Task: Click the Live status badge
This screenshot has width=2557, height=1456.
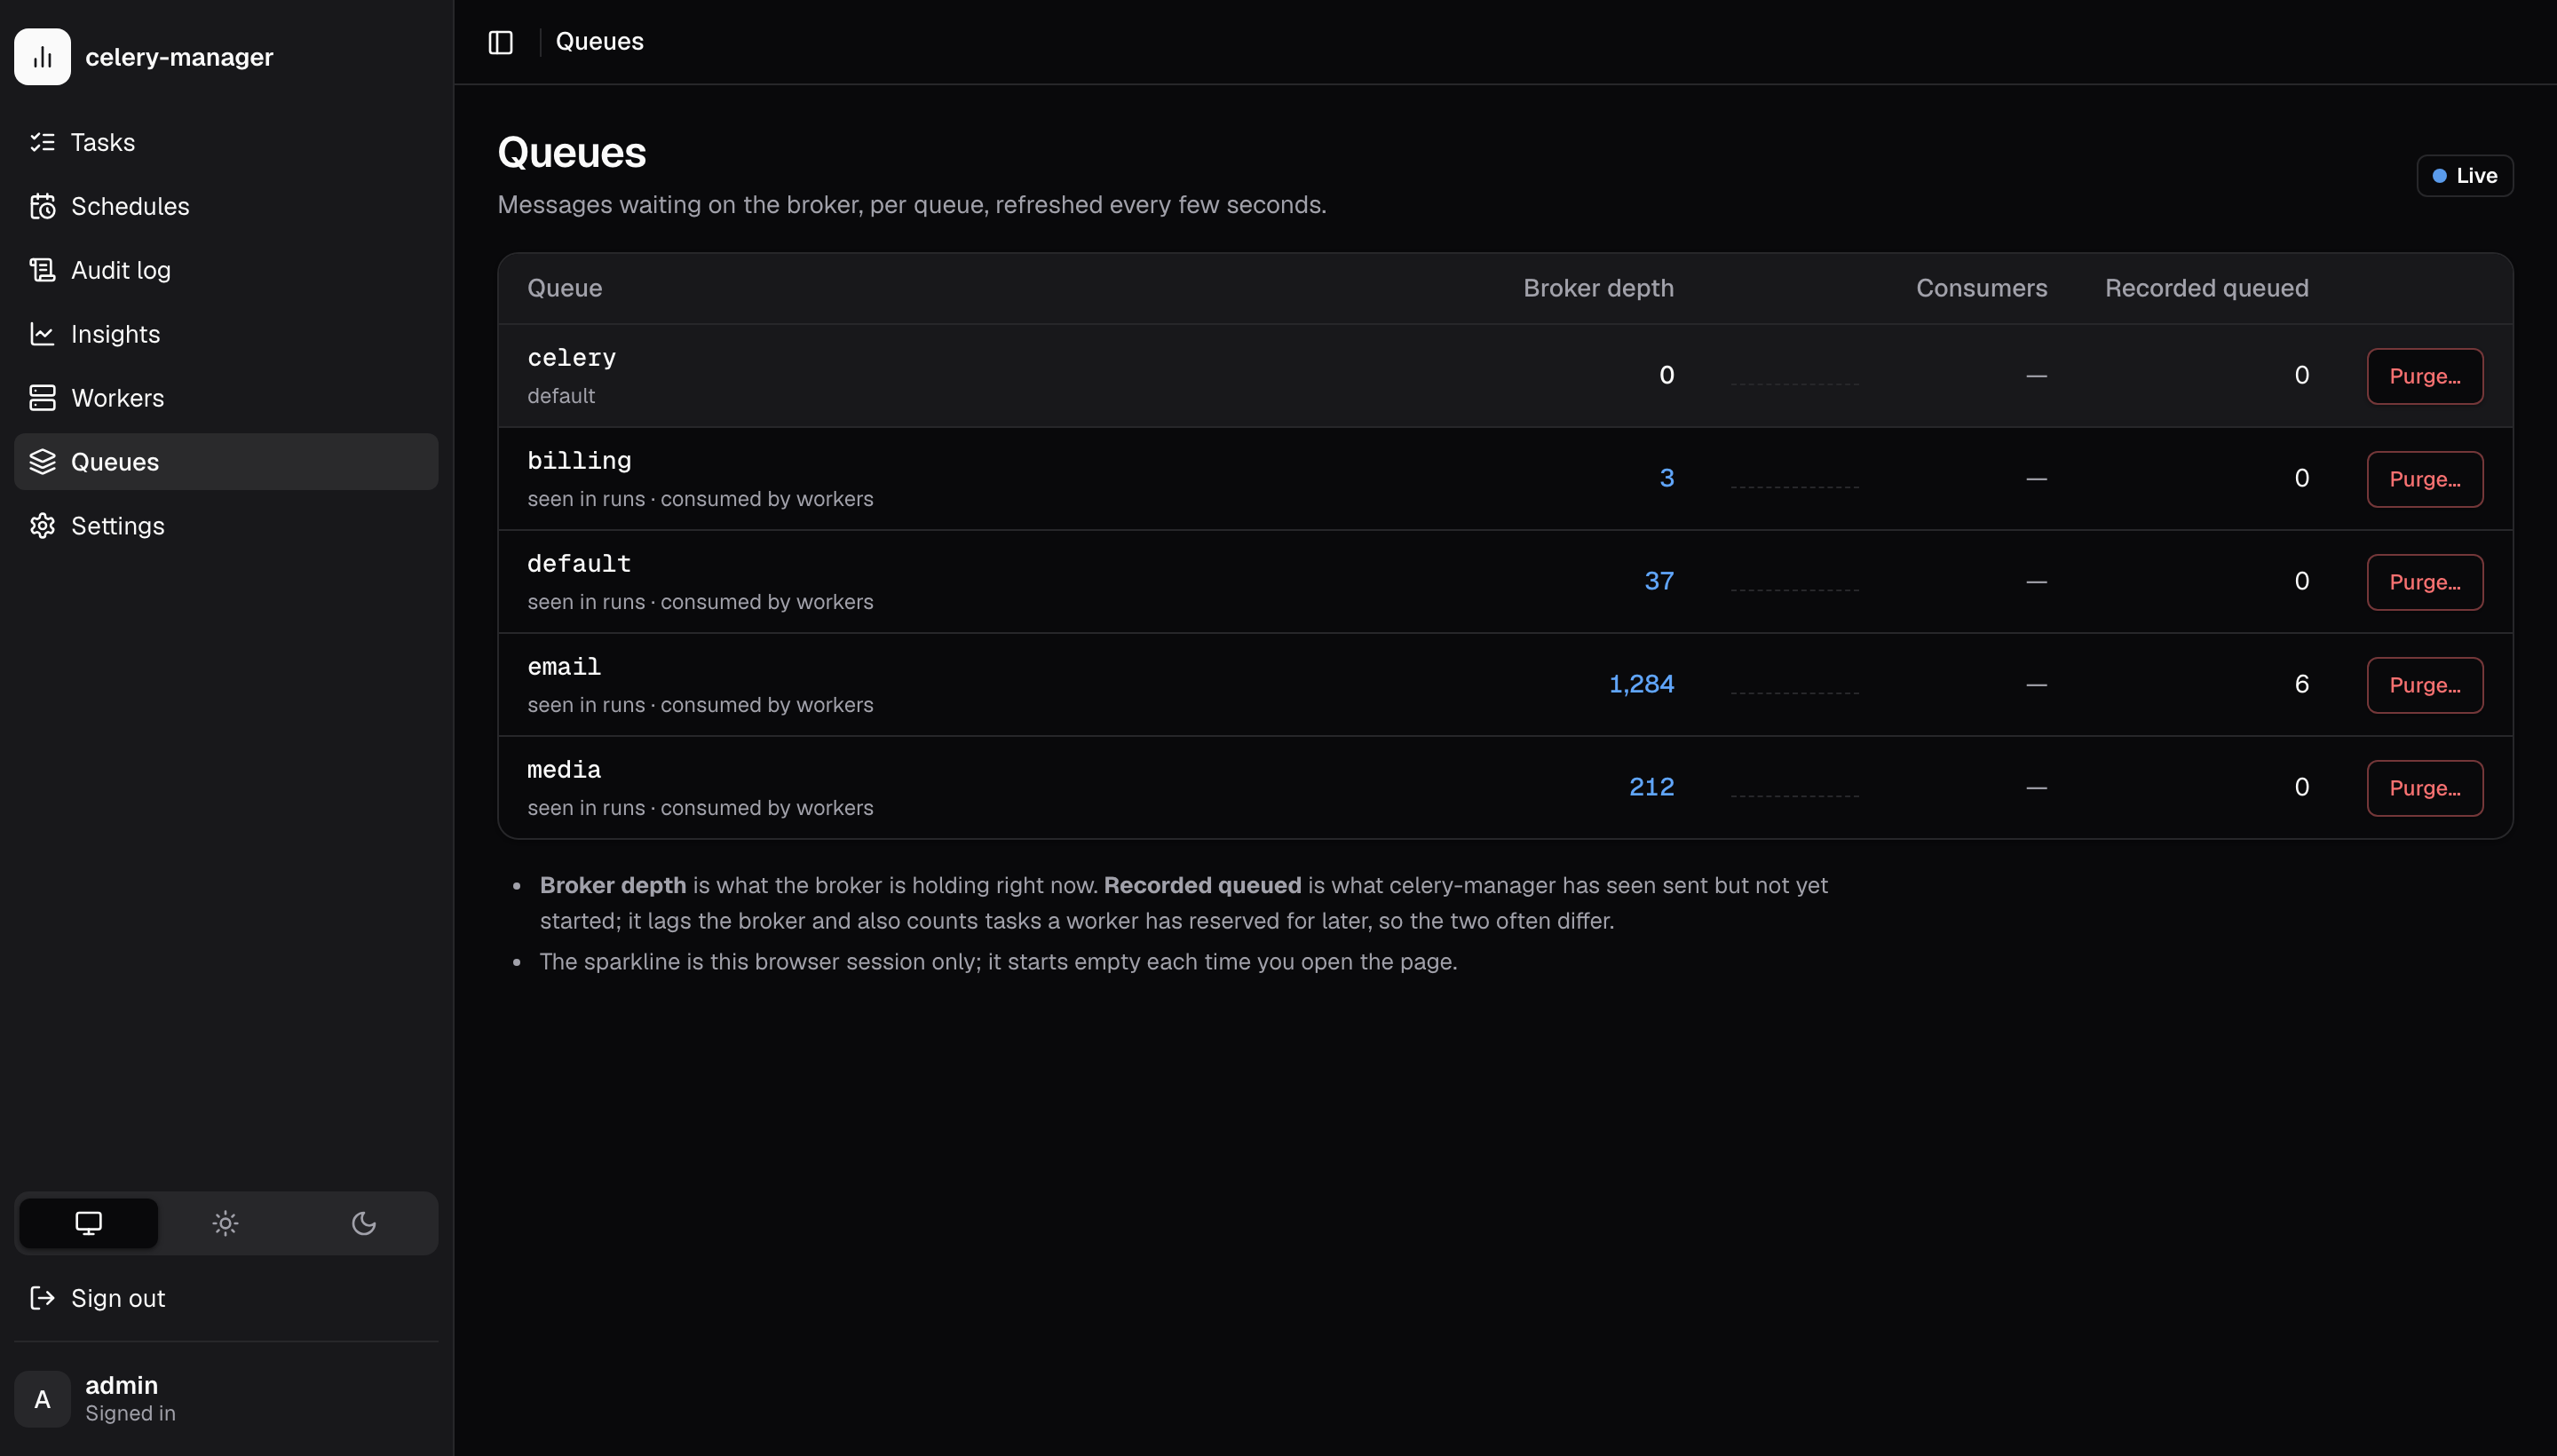Action: [x=2464, y=176]
